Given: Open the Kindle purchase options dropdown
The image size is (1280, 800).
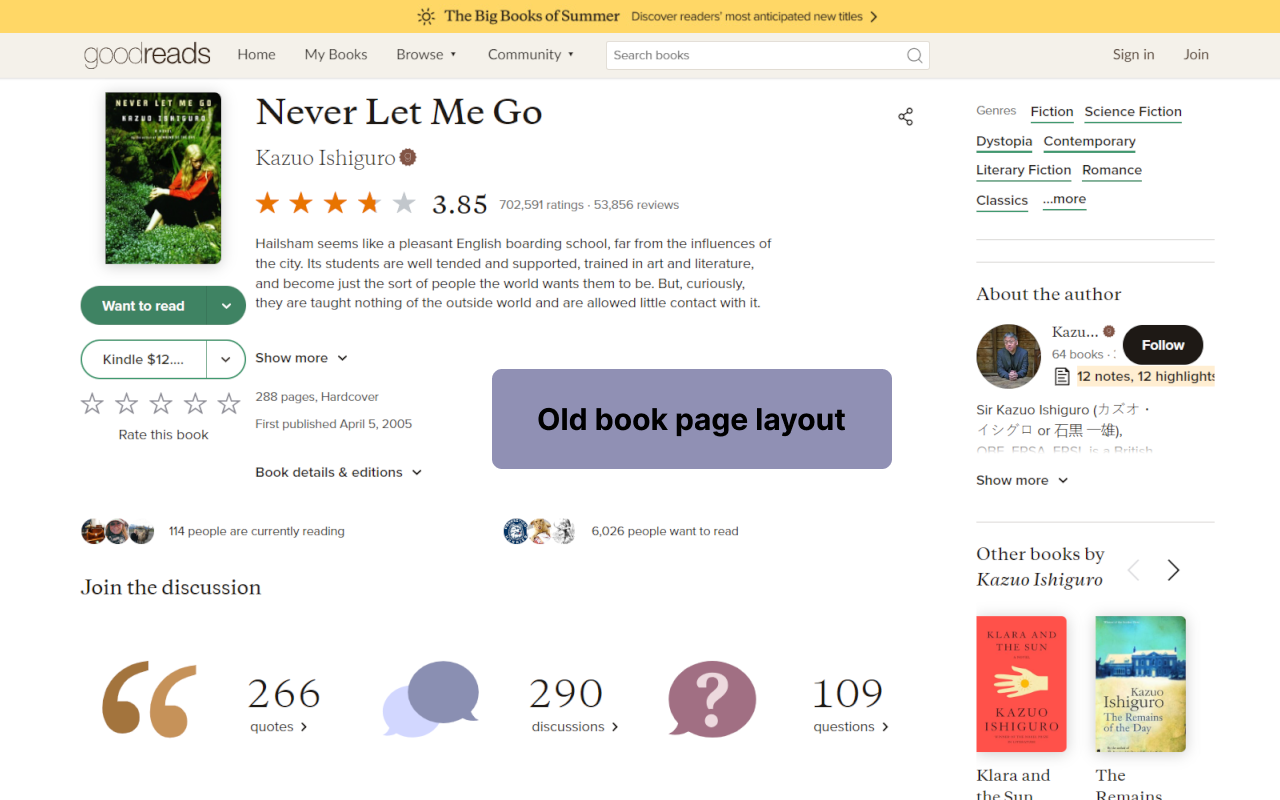Looking at the screenshot, I should coord(226,360).
